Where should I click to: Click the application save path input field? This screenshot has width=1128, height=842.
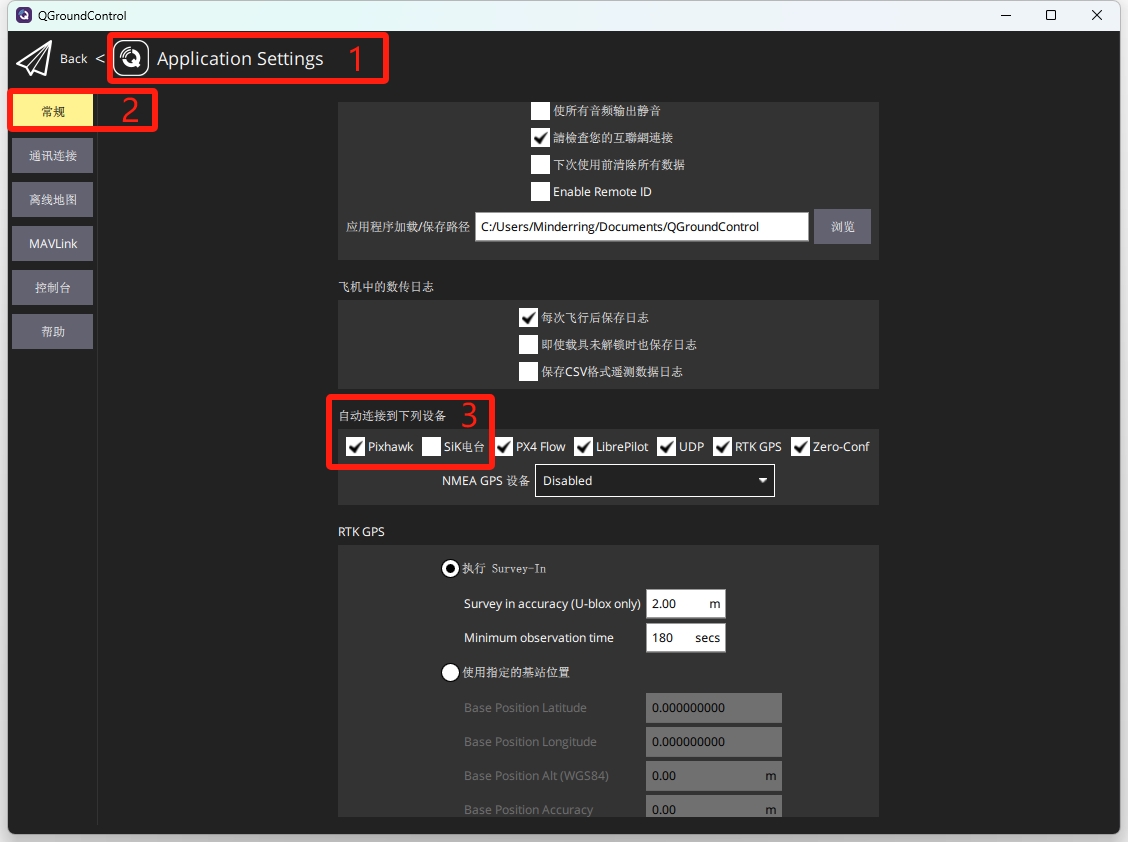pos(642,227)
